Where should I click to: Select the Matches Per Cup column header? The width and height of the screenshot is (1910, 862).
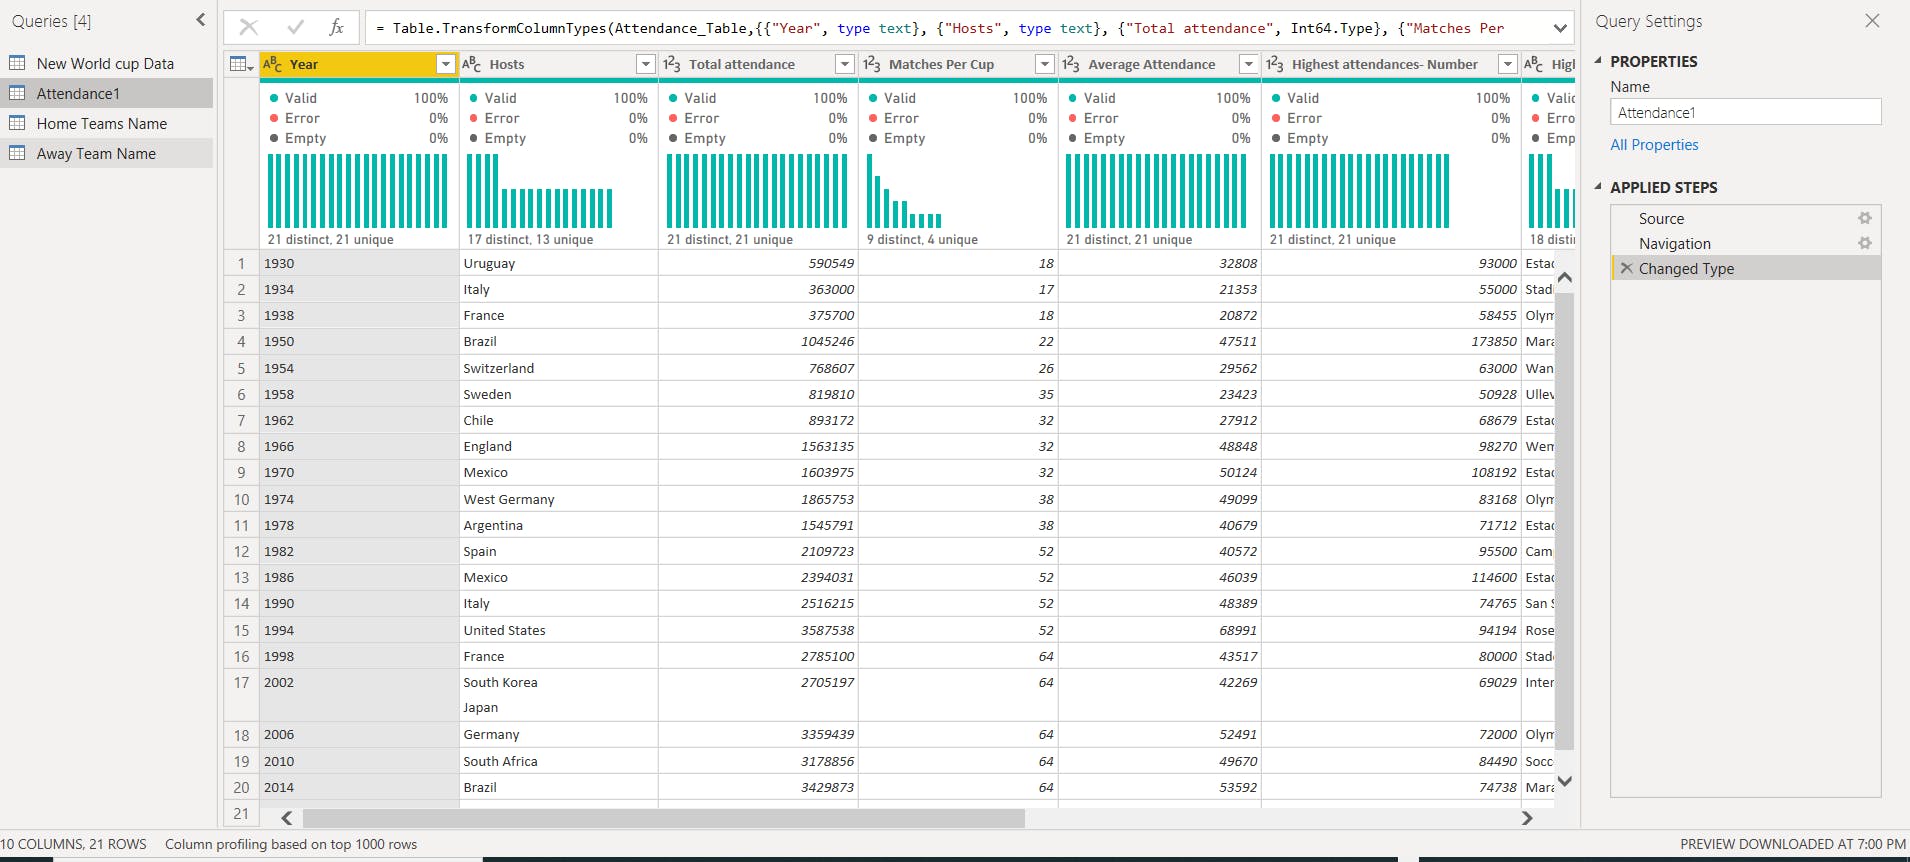[958, 64]
